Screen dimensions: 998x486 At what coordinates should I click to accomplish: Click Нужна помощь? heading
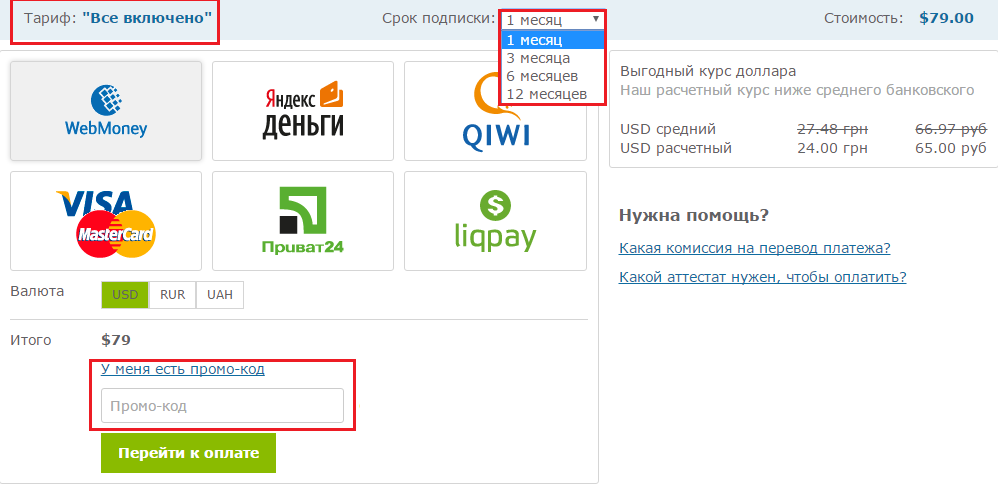[694, 216]
